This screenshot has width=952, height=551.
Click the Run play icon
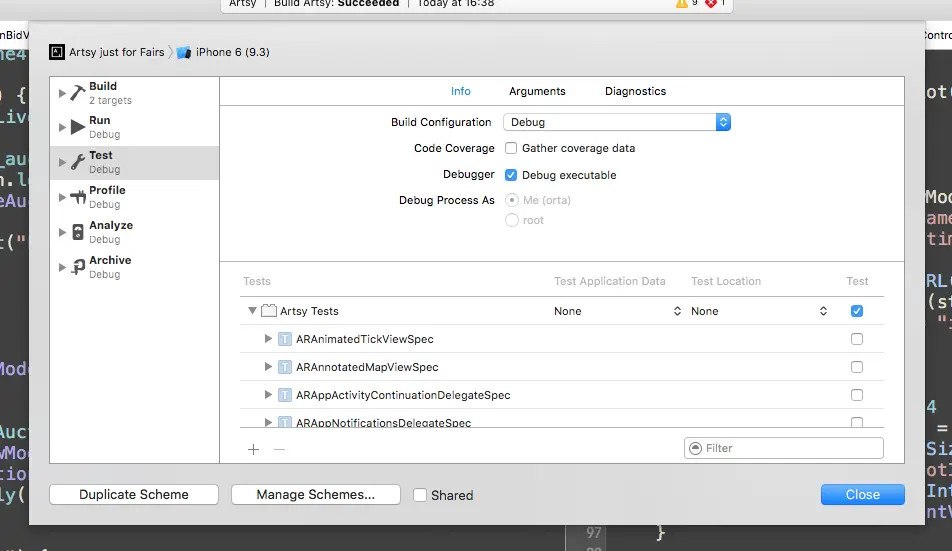[x=78, y=127]
